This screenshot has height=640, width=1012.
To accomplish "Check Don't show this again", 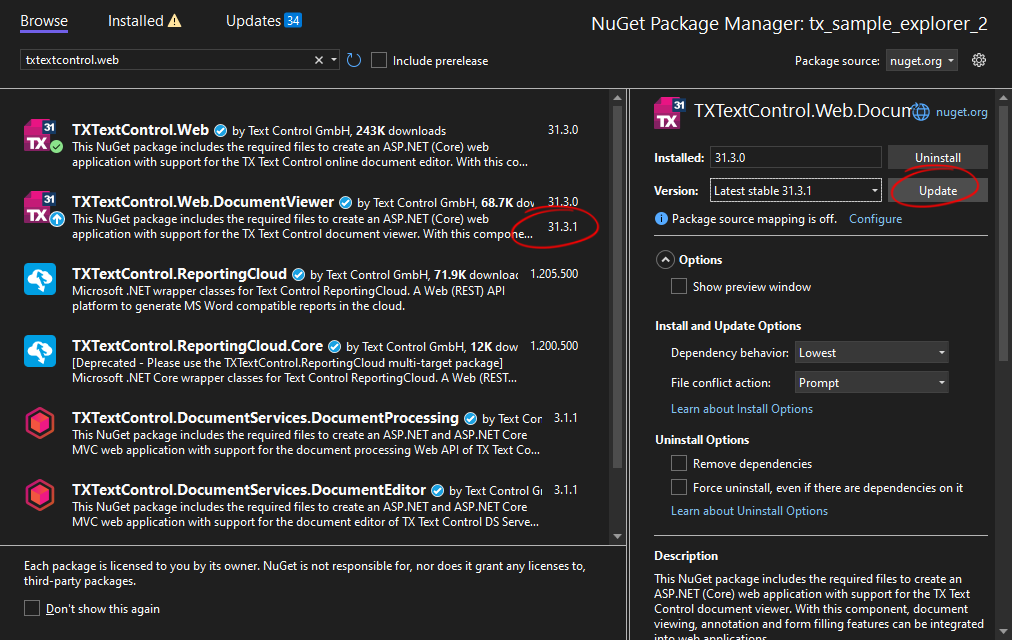I will pyautogui.click(x=32, y=608).
